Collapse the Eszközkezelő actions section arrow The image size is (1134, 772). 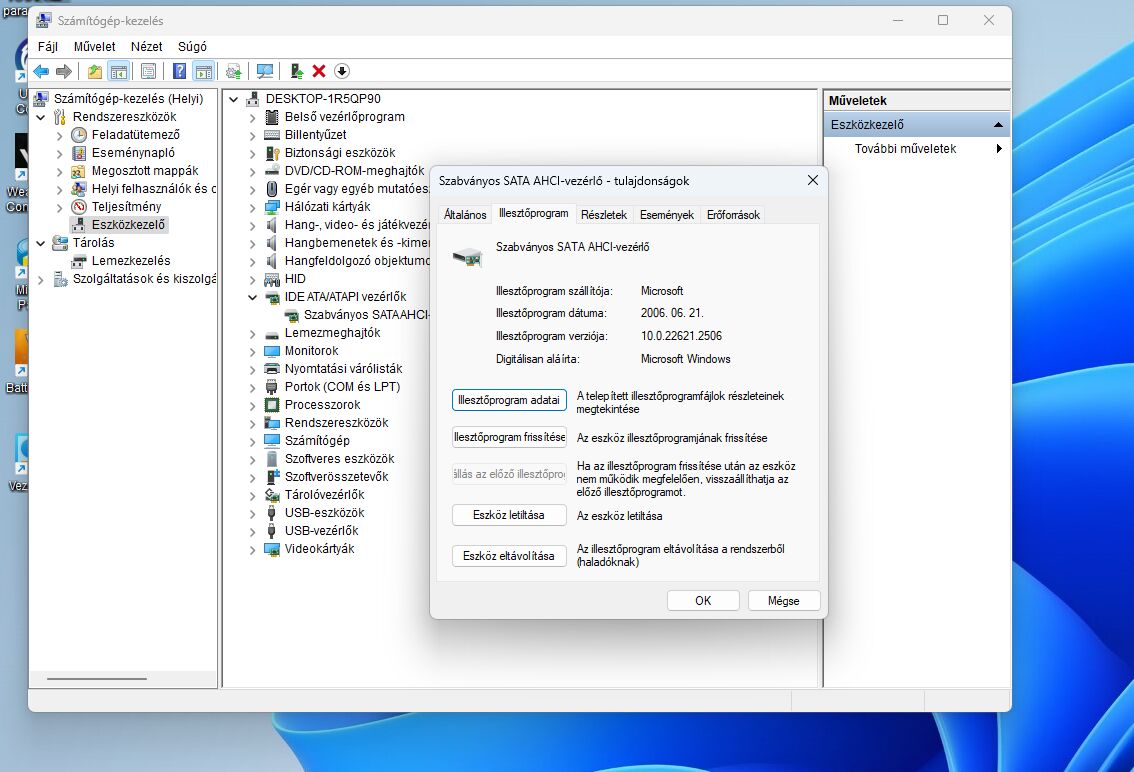click(x=998, y=124)
